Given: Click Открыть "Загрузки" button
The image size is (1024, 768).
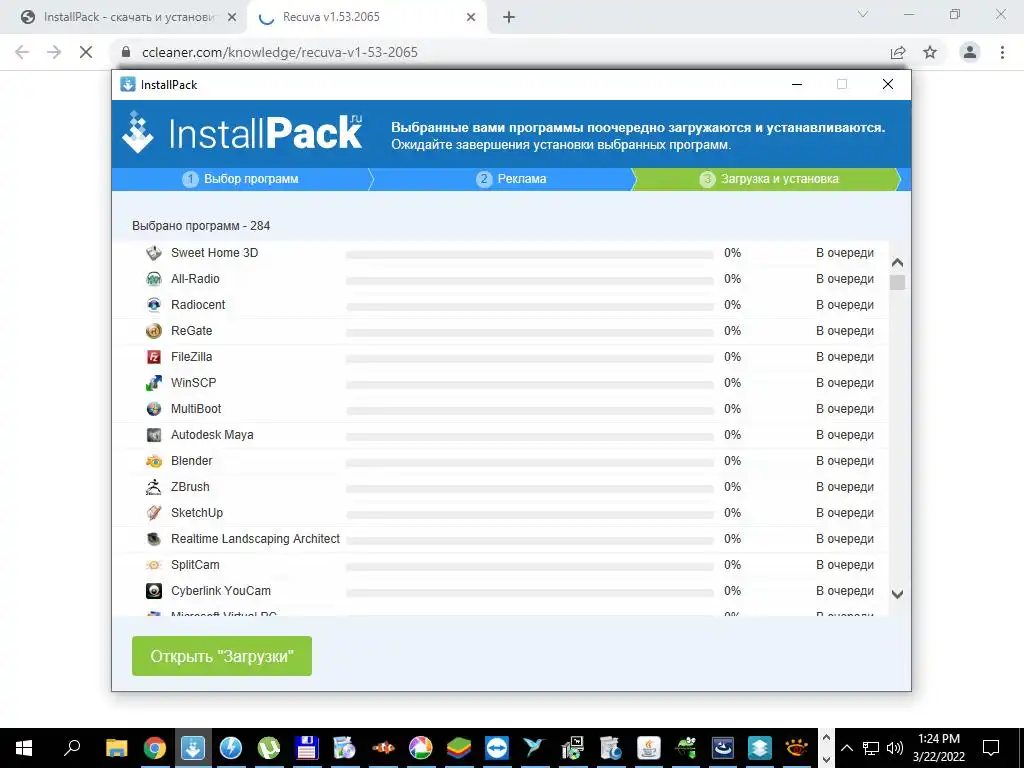Looking at the screenshot, I should (222, 656).
